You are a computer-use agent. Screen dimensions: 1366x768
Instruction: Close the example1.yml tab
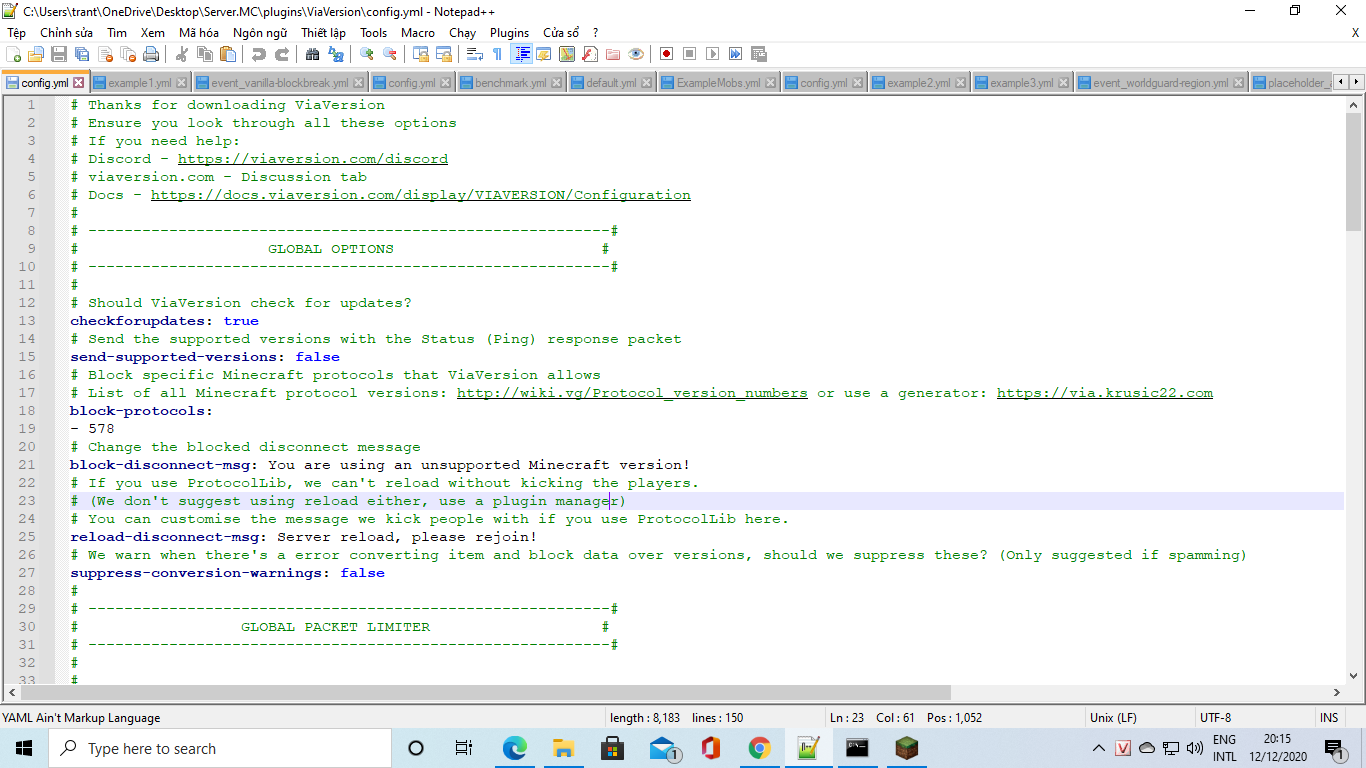coord(181,83)
